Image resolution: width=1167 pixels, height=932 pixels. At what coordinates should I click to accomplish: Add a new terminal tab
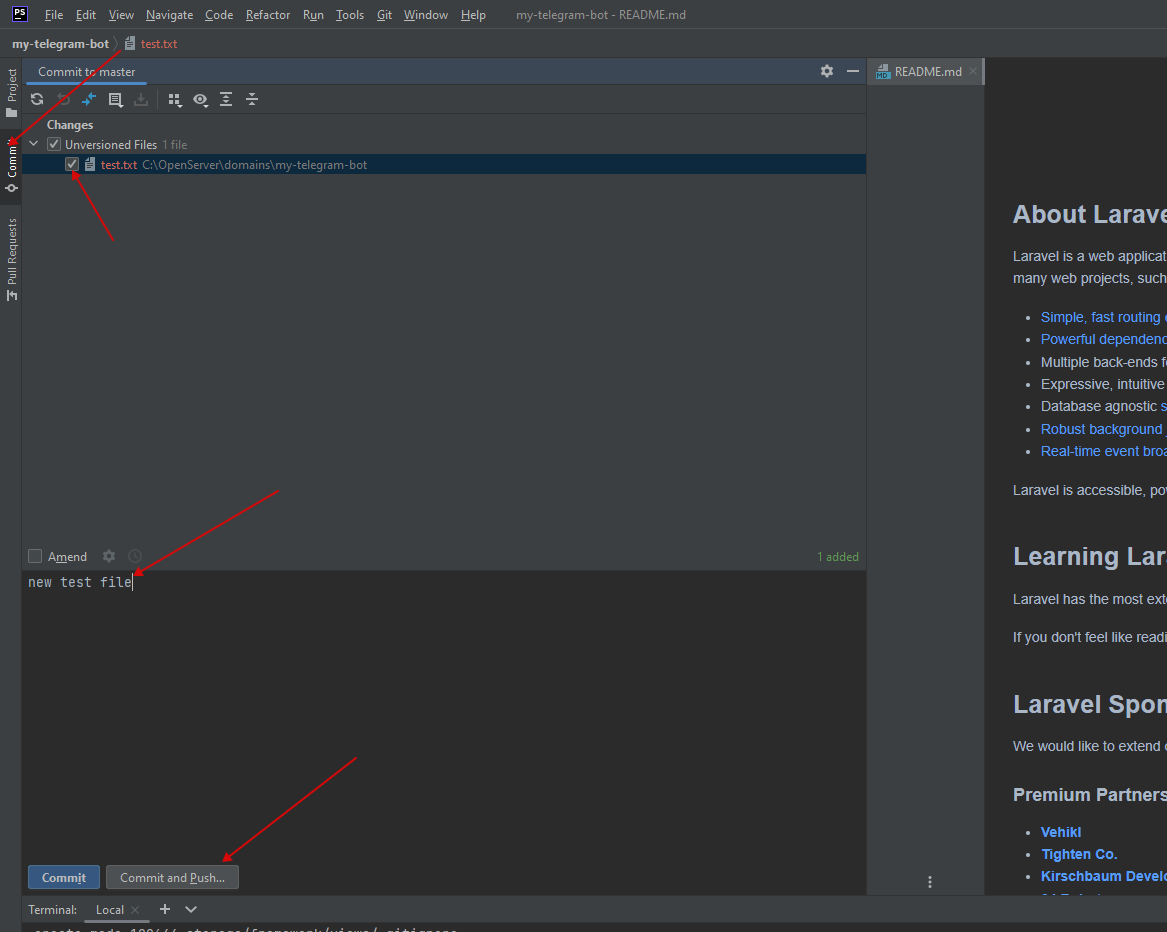pos(165,909)
